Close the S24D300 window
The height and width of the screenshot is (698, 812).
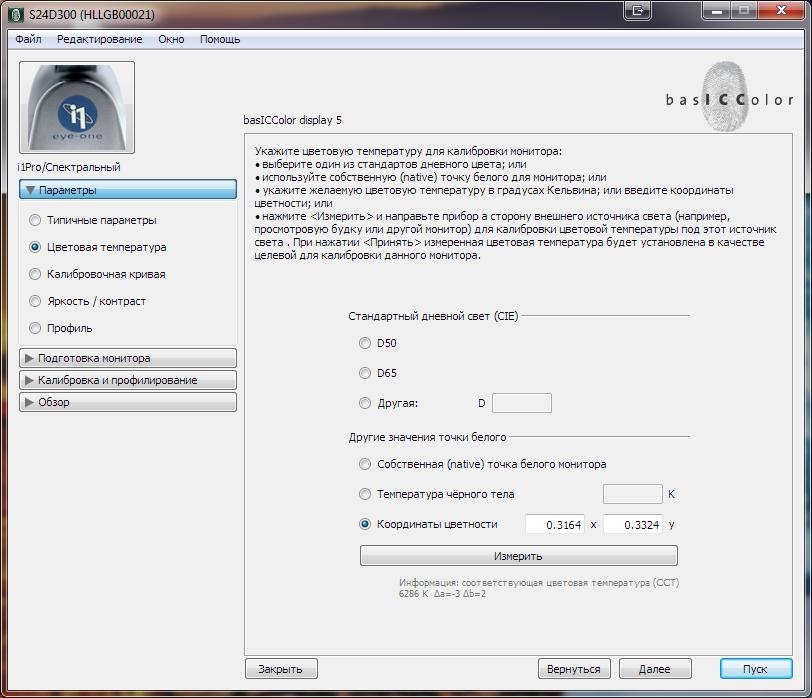(781, 10)
